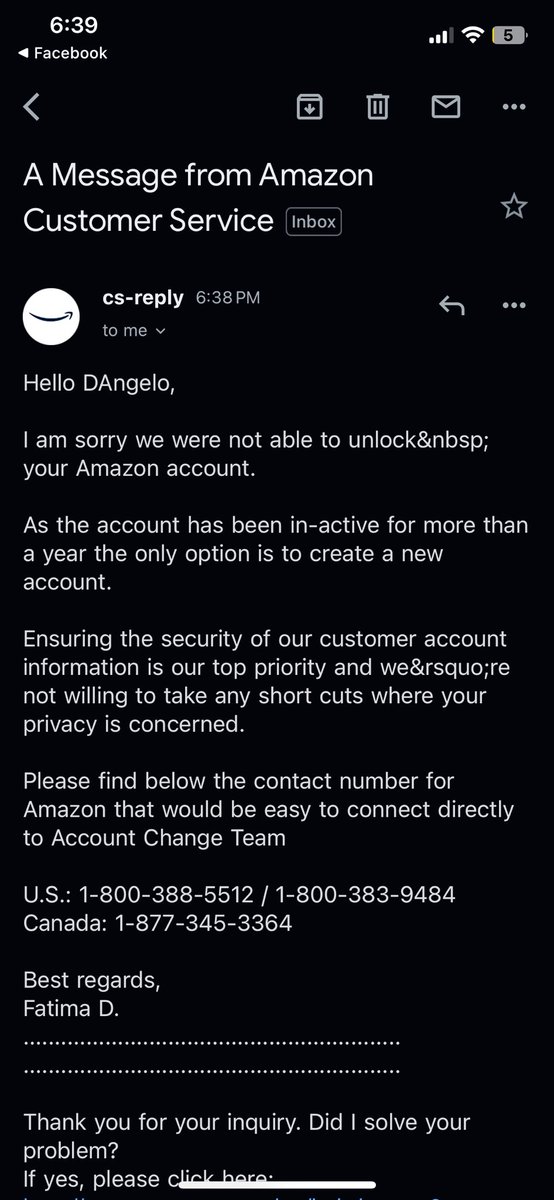Image resolution: width=554 pixels, height=1200 pixels.
Task: Tap the battery indicator in status bar
Action: (x=507, y=36)
